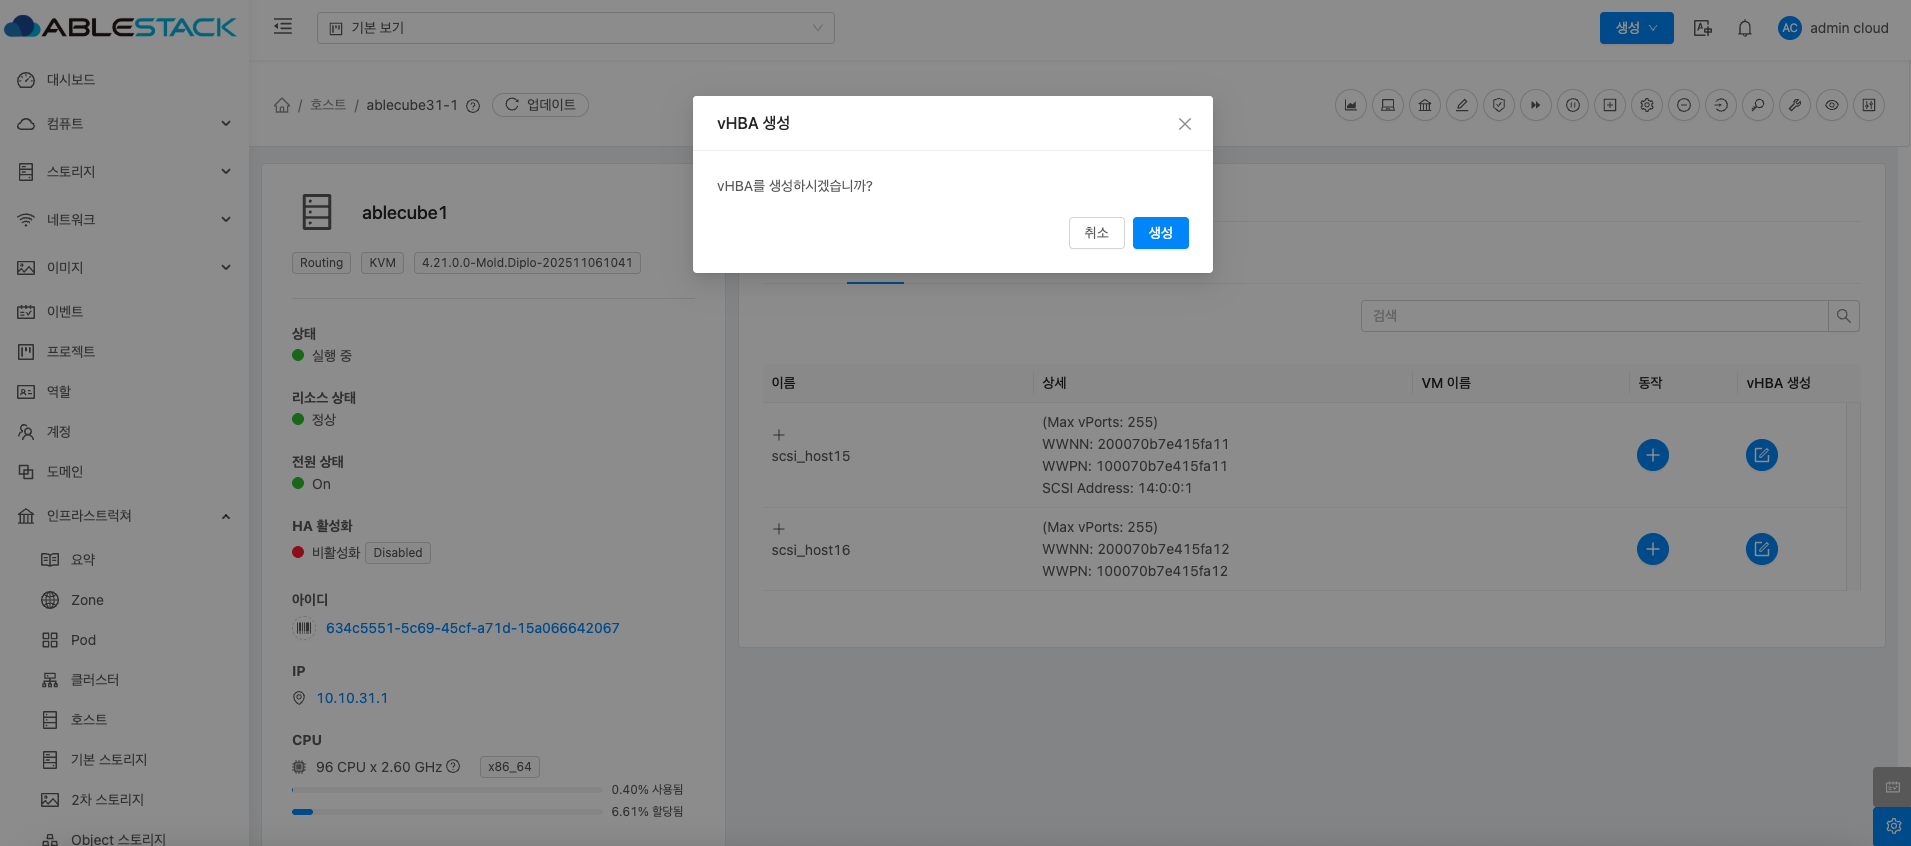Open the 기본 보기 view dropdown

575,28
